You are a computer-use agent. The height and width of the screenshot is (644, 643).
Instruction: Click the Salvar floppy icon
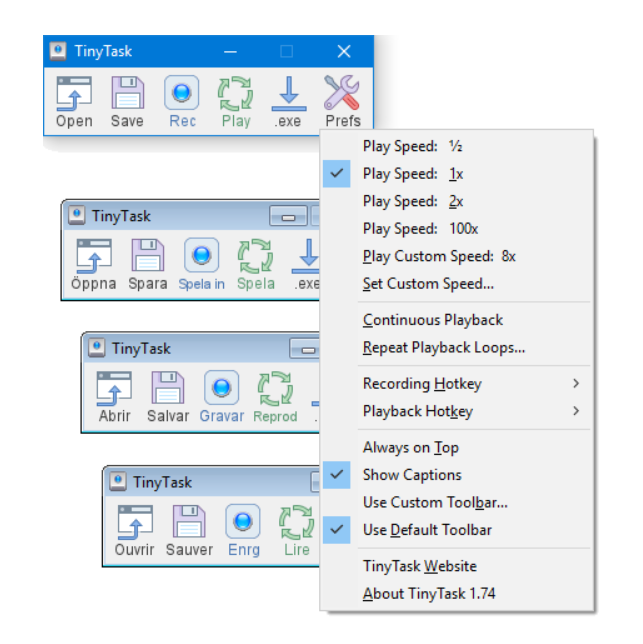click(x=168, y=388)
